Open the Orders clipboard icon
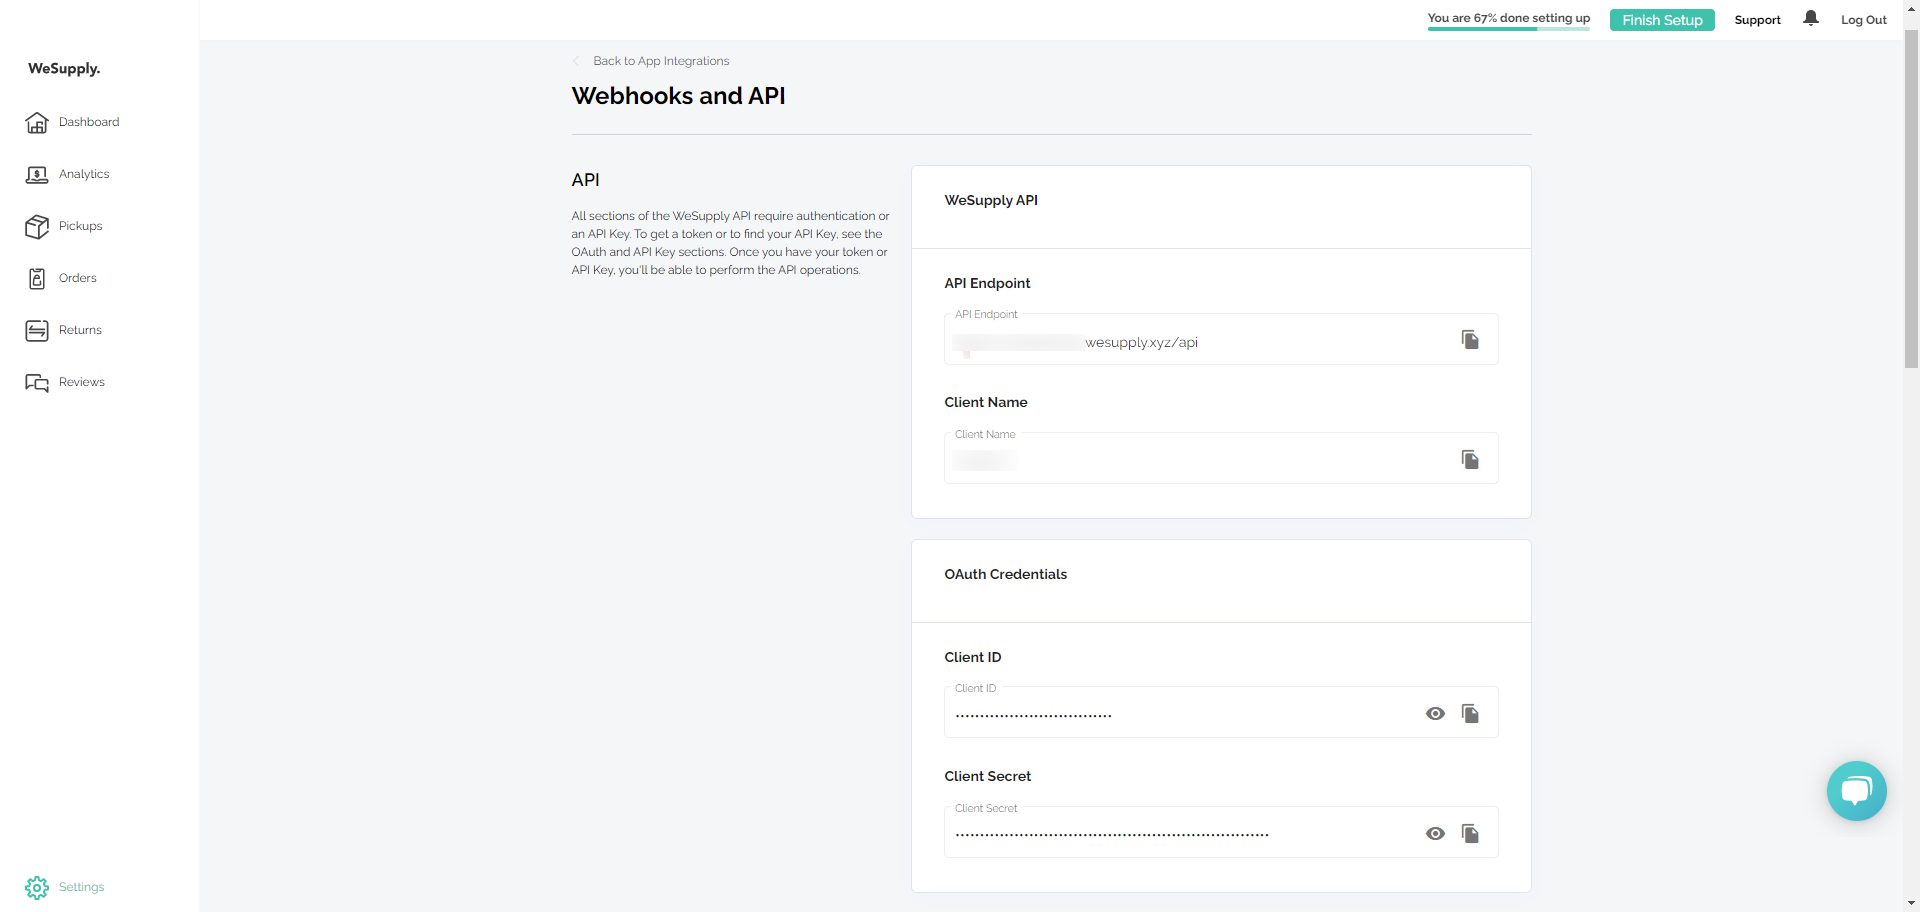The height and width of the screenshot is (912, 1920). 37,278
